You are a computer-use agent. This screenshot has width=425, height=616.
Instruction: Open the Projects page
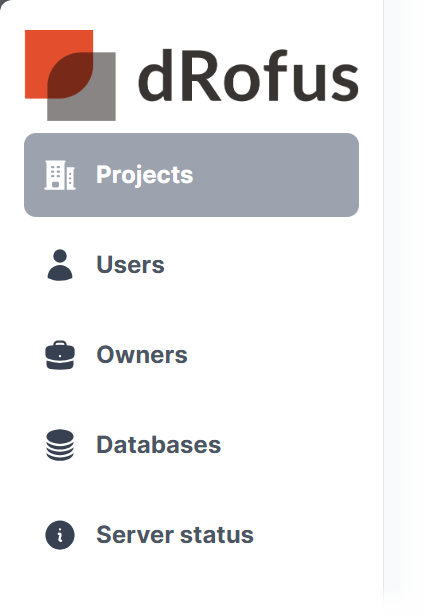point(191,175)
